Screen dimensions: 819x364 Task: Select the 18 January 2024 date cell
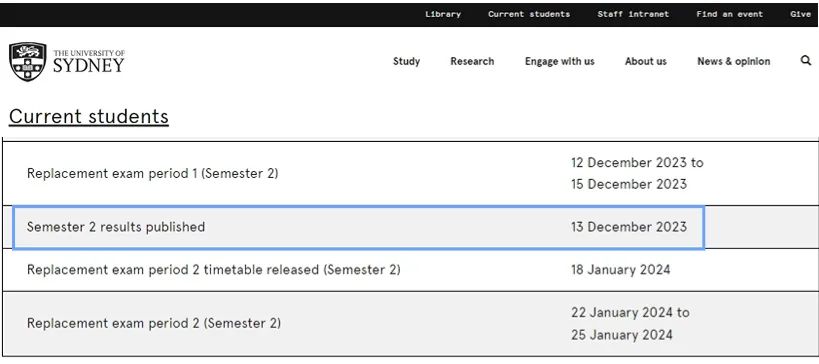pyautogui.click(x=620, y=270)
